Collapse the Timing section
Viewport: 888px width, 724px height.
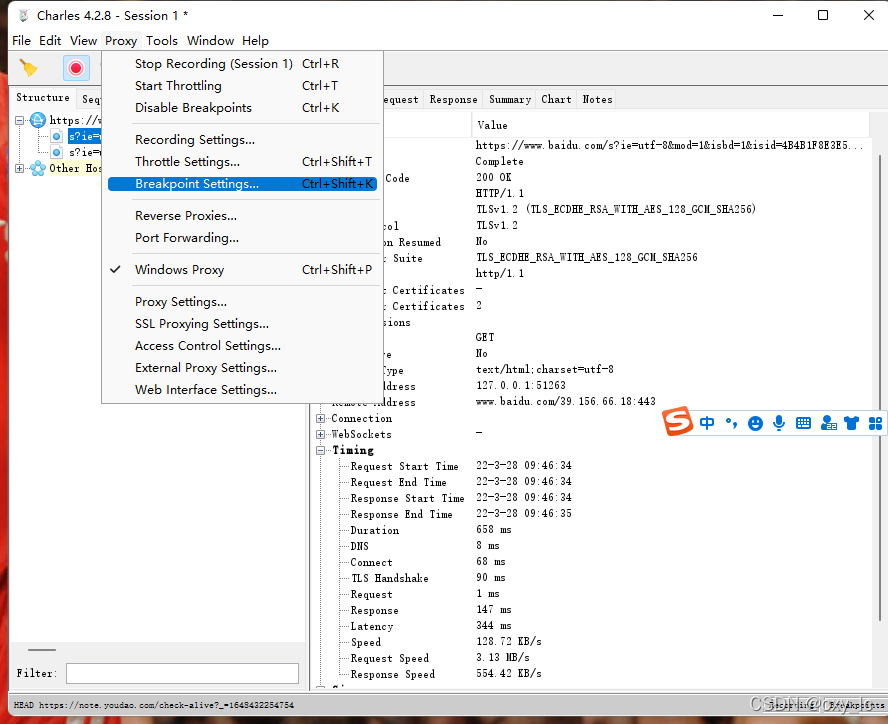pyautogui.click(x=321, y=450)
